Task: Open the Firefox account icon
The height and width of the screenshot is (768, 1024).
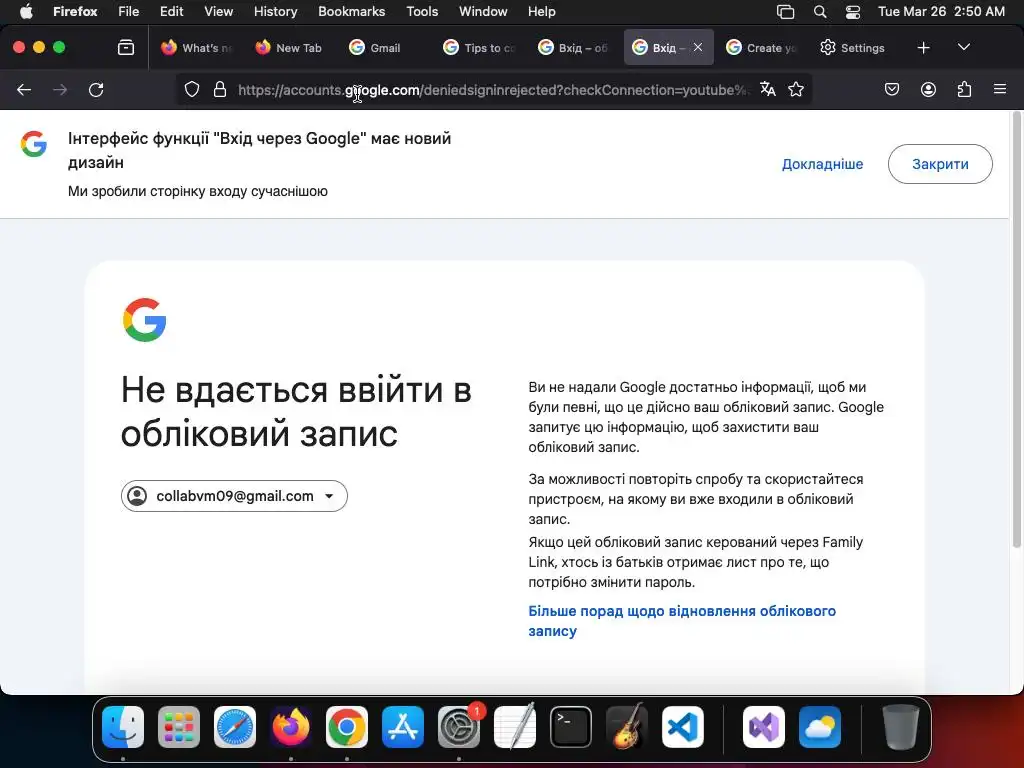Action: coord(928,89)
